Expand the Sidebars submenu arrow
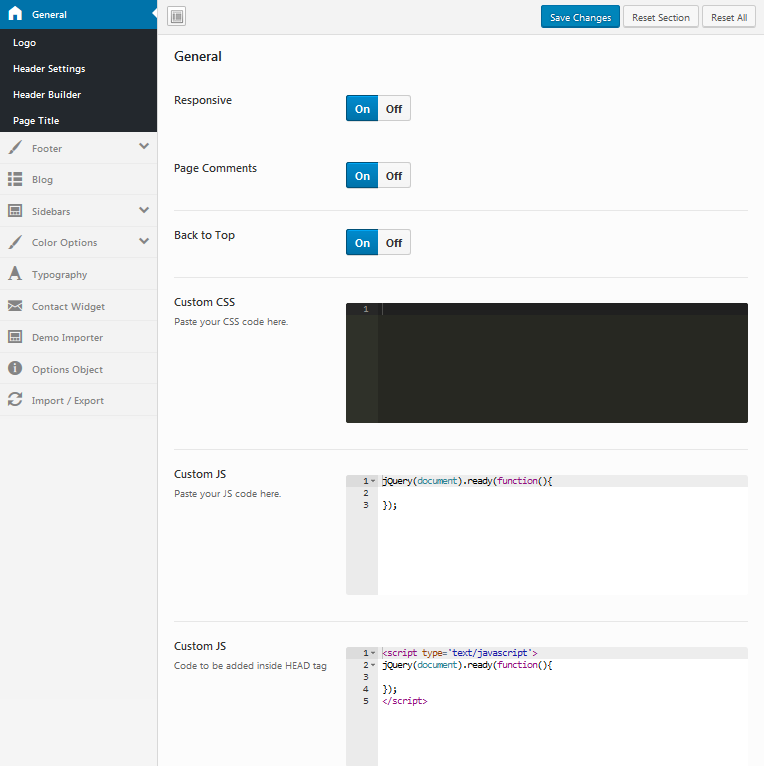 tap(144, 211)
